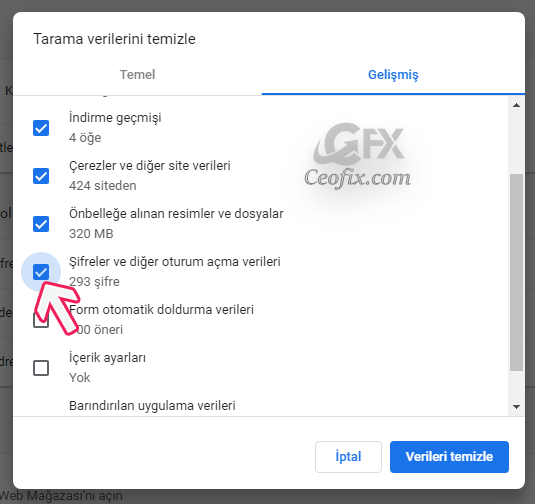This screenshot has width=535, height=504.
Task: Click the scrollbar down arrow
Action: (516, 407)
